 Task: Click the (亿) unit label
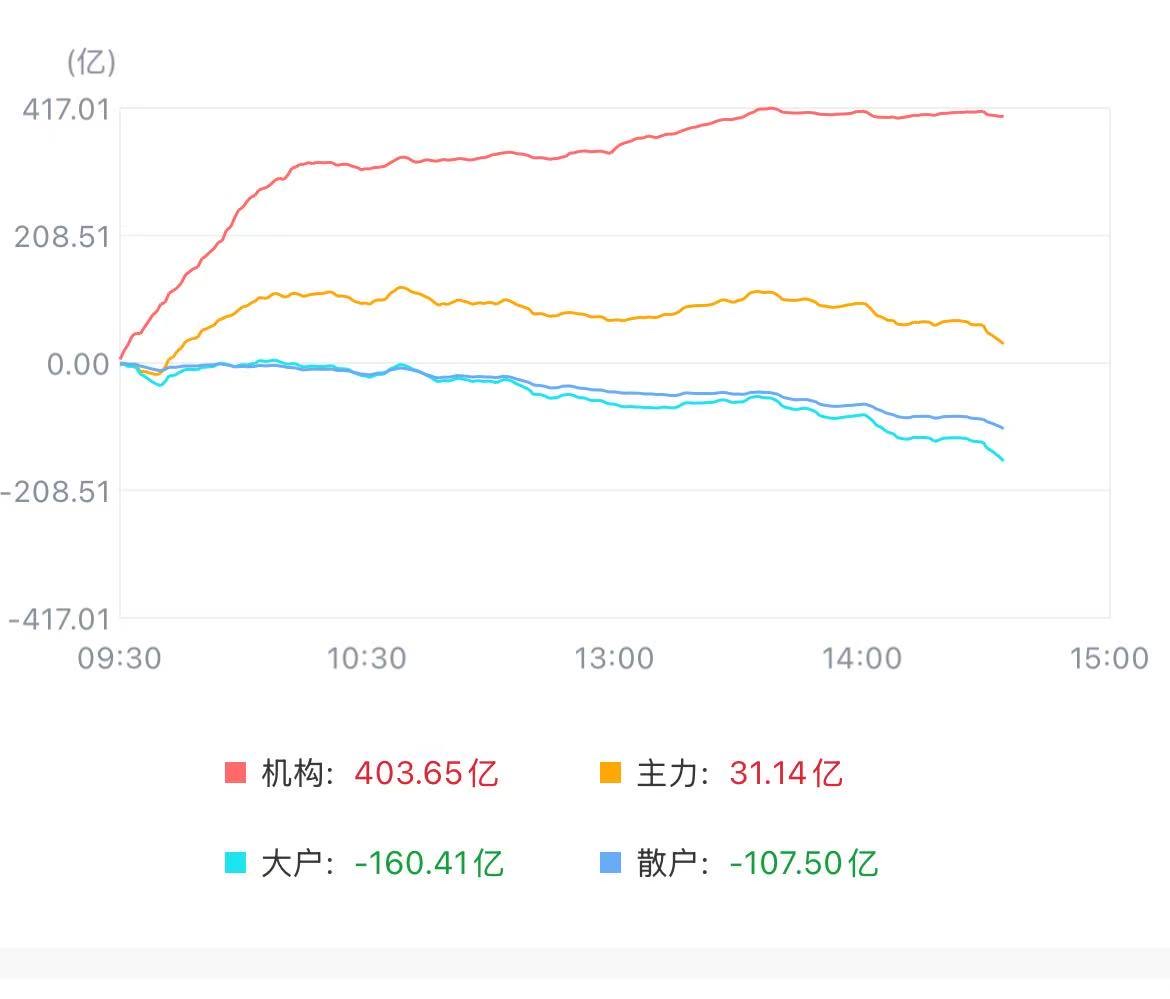point(91,63)
